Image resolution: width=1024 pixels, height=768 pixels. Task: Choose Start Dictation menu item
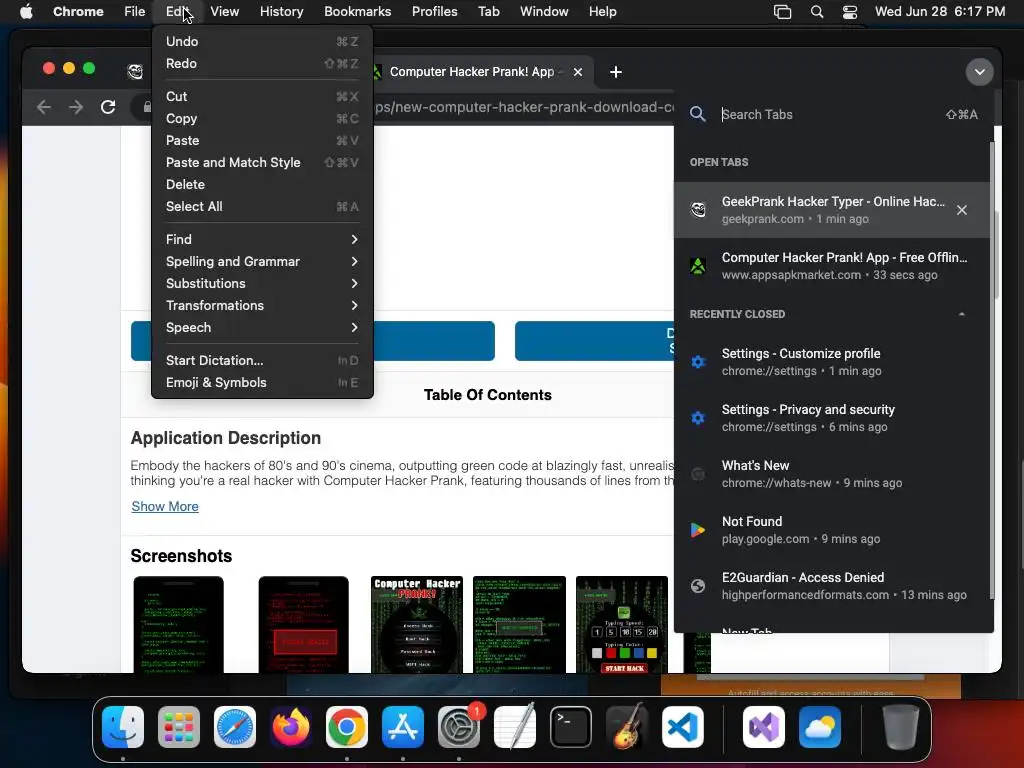point(262,360)
